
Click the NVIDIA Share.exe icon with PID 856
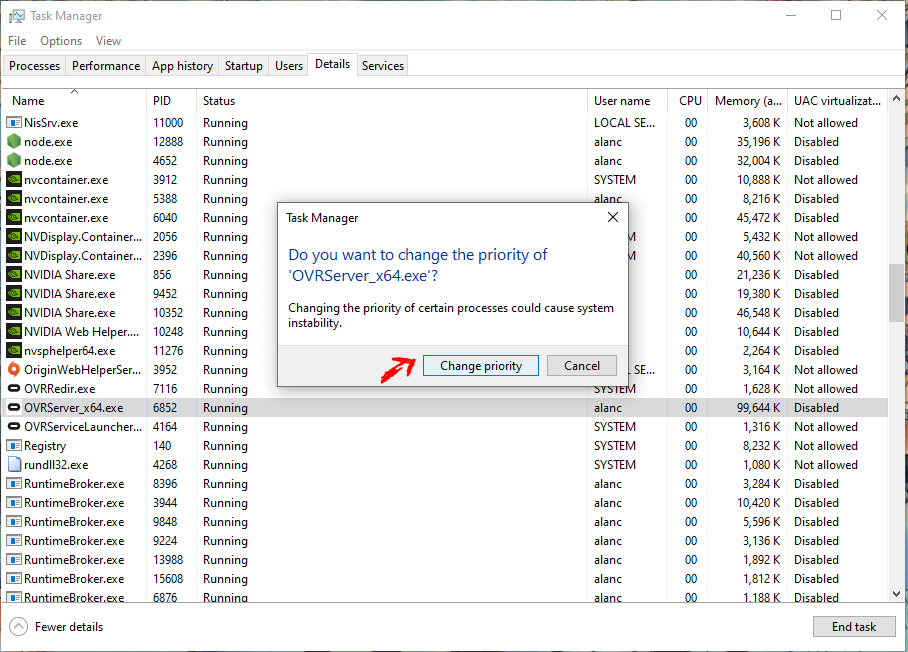14,275
